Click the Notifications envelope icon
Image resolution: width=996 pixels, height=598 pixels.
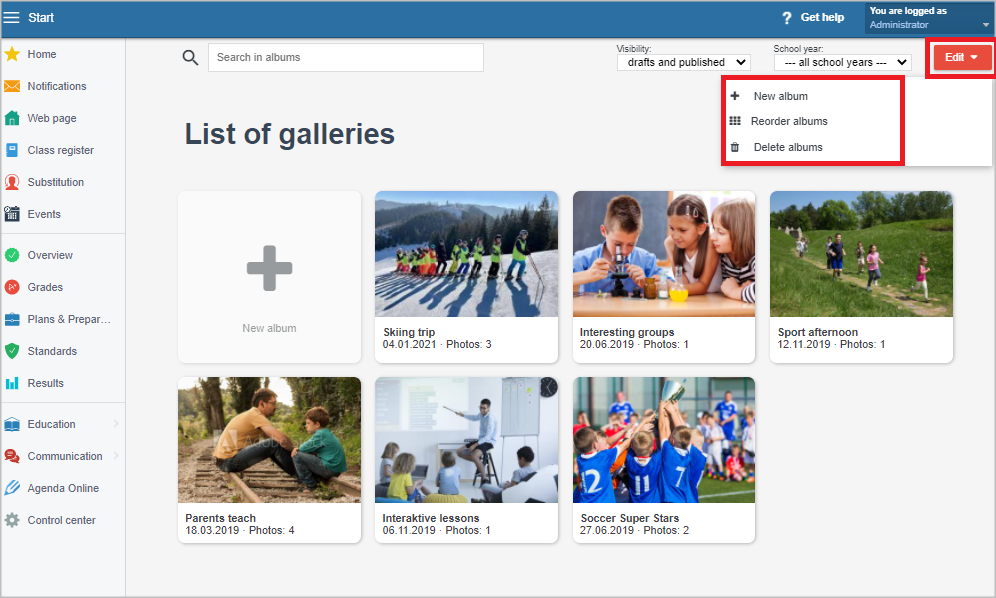(x=12, y=86)
